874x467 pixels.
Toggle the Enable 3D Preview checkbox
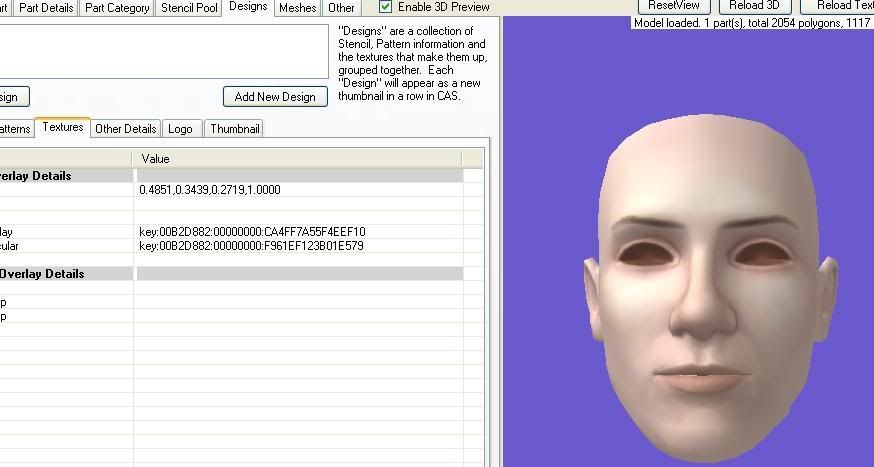click(385, 7)
